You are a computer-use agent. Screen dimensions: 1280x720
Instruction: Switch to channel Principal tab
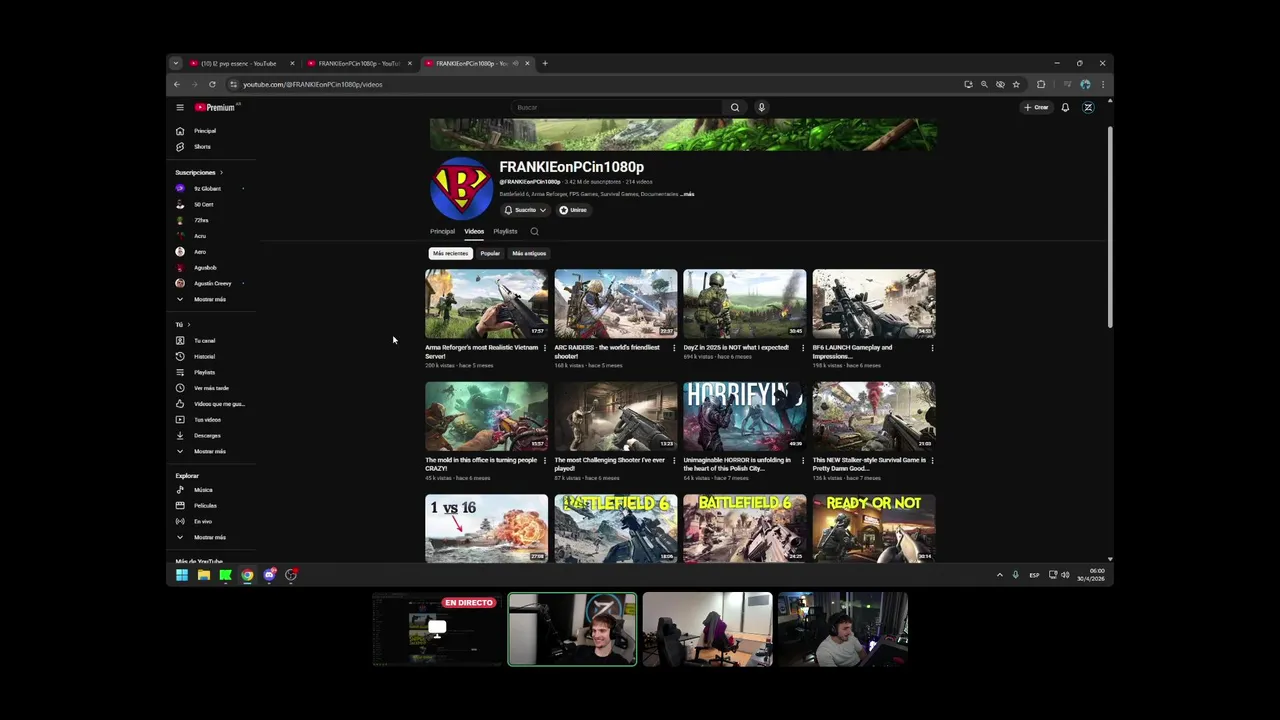442,231
